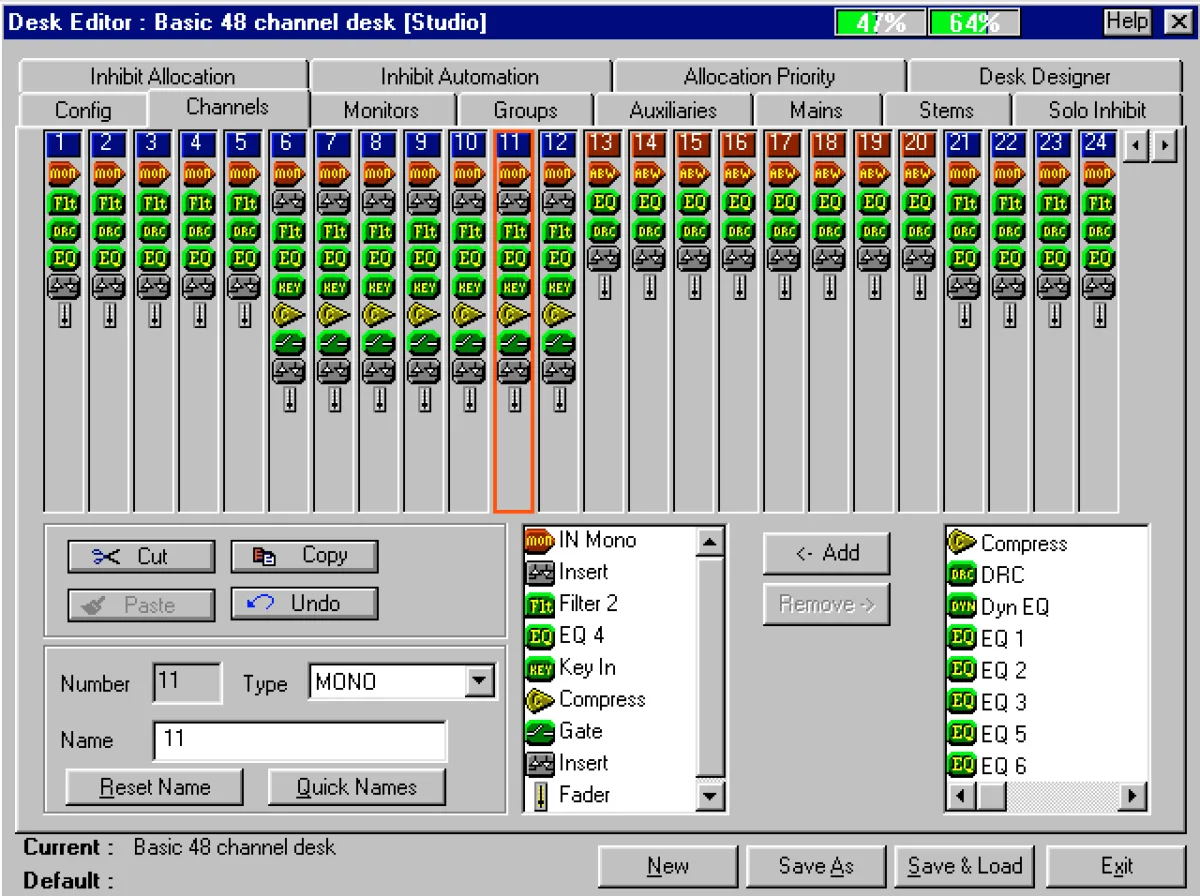The width and height of the screenshot is (1200, 896).
Task: Select the Gate icon in channel 11 strip
Action: click(514, 344)
